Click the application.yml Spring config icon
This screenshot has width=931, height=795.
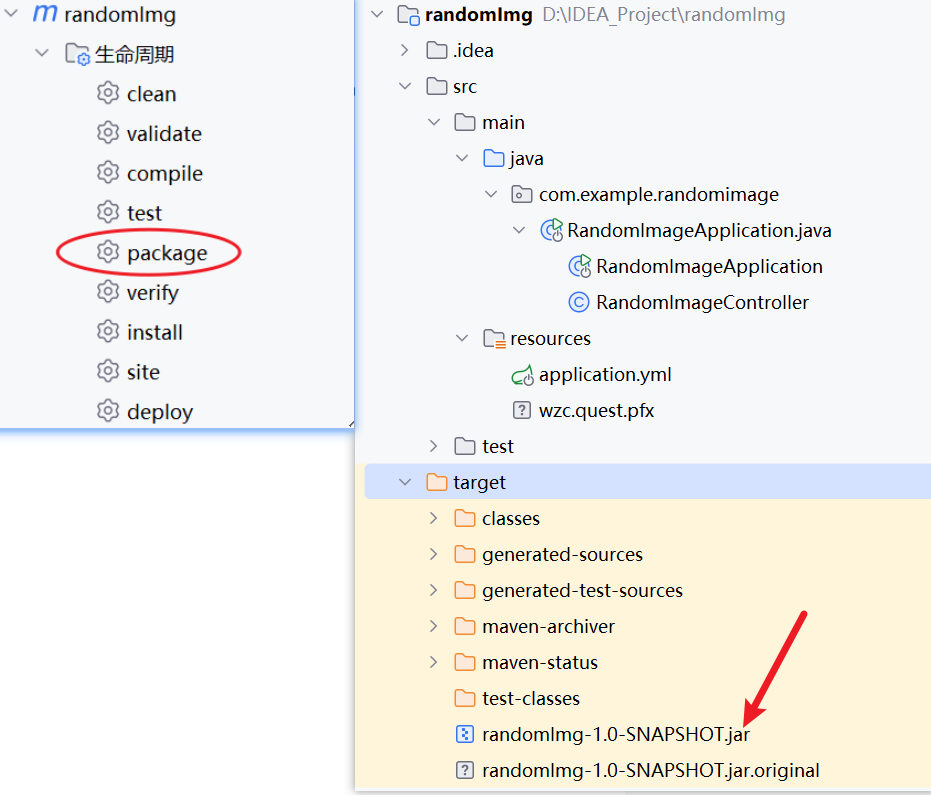coord(522,375)
